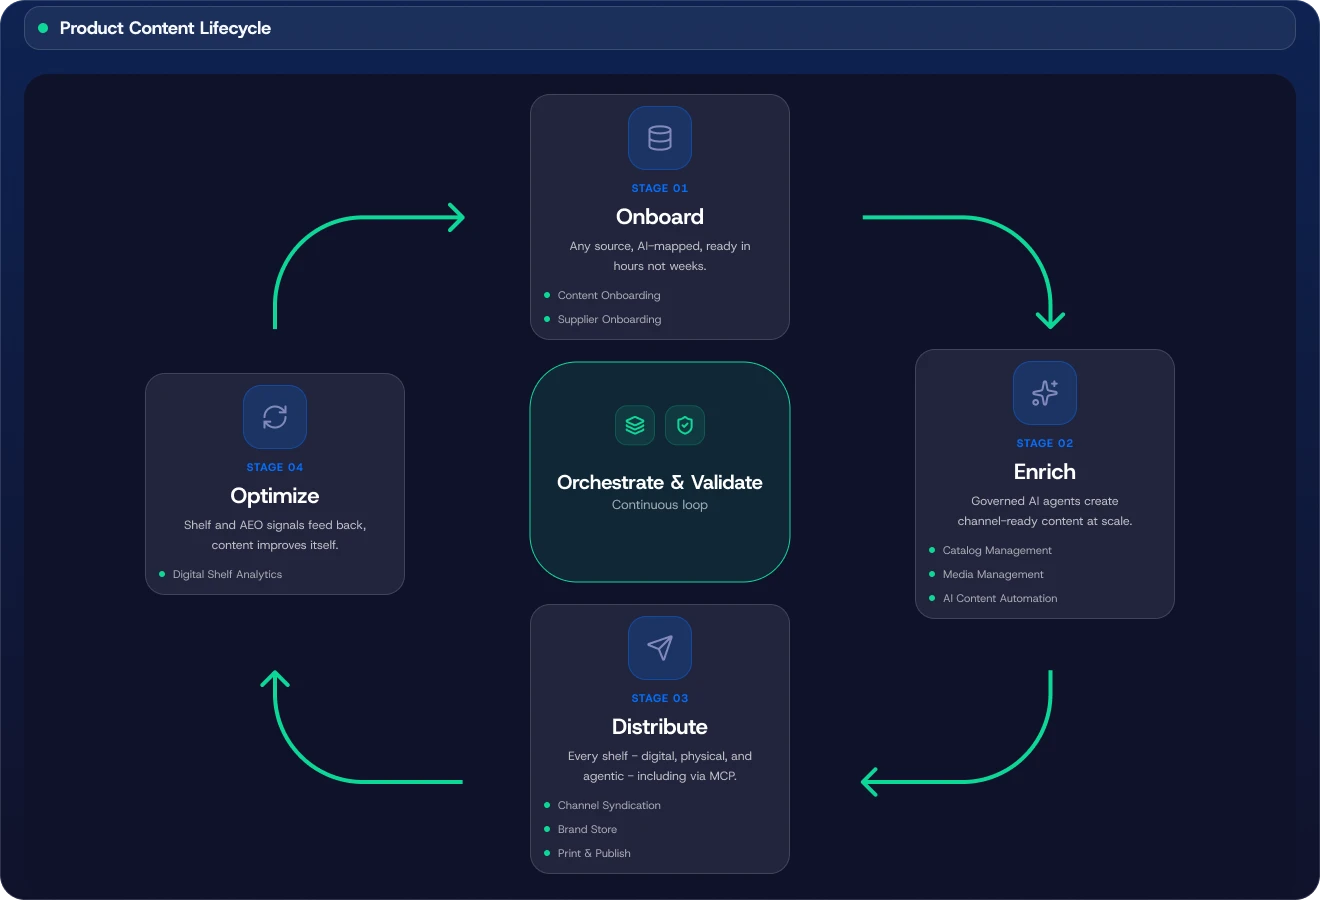
Task: Click 'Every shelf – digital, physical' description
Action: click(x=660, y=766)
